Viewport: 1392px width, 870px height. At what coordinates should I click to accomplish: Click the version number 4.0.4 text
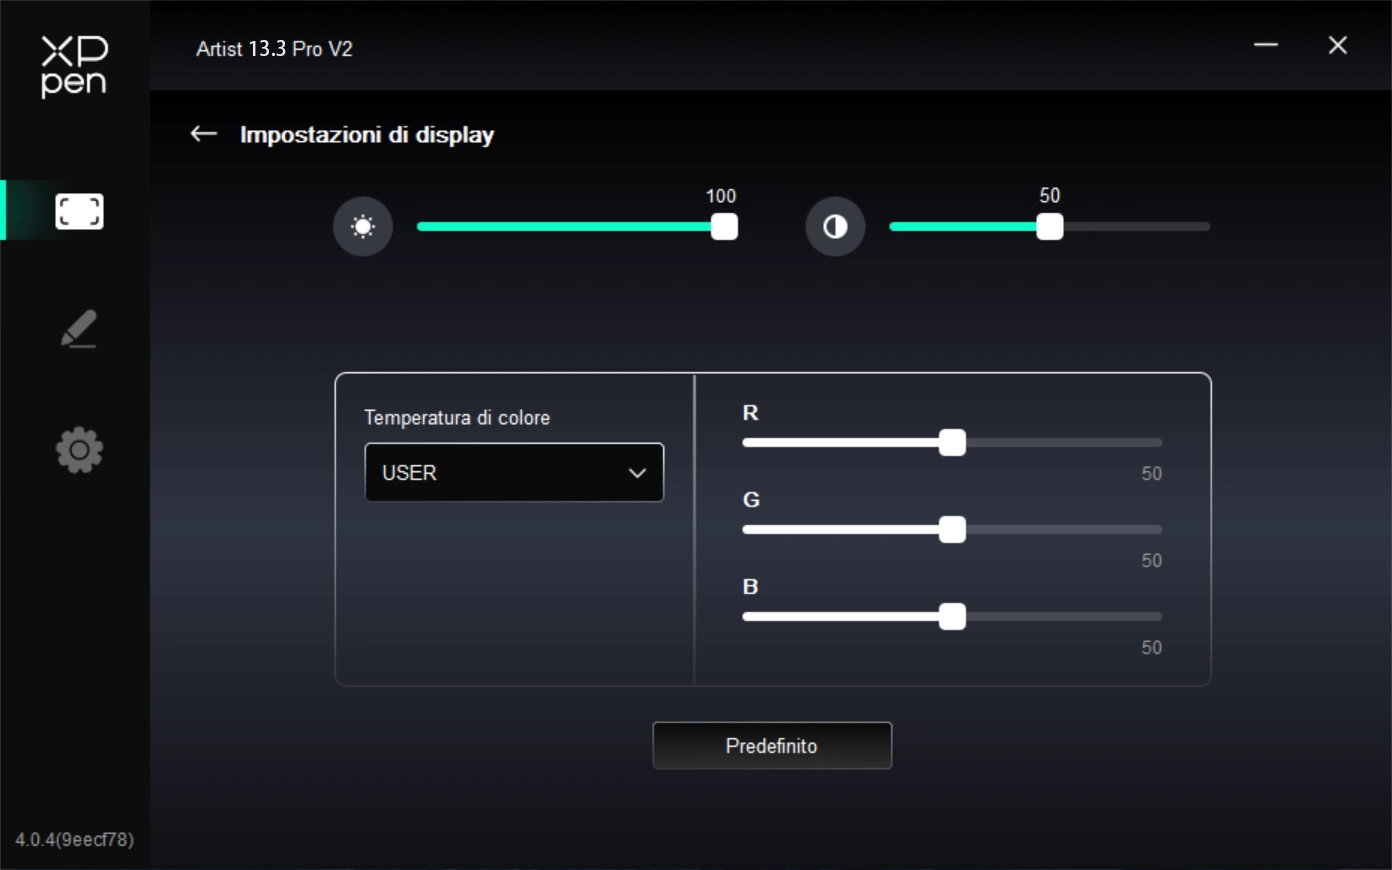point(74,839)
